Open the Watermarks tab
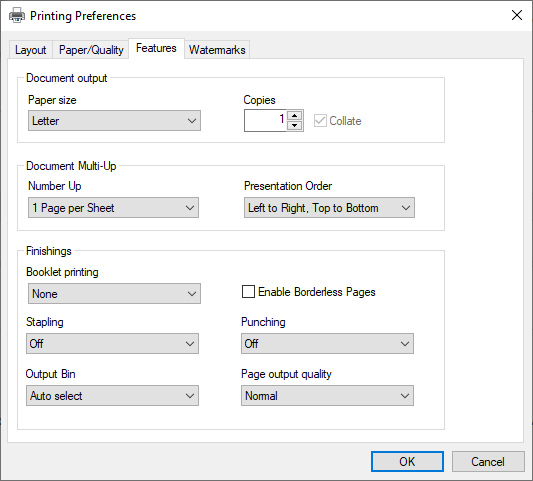 (x=217, y=50)
